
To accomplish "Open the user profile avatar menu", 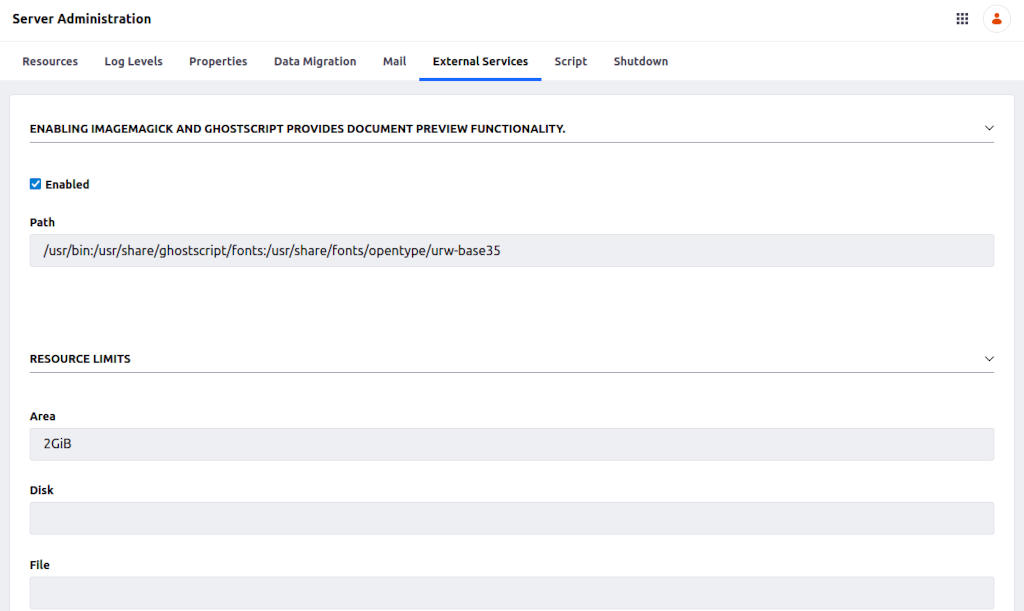I will tap(996, 19).
